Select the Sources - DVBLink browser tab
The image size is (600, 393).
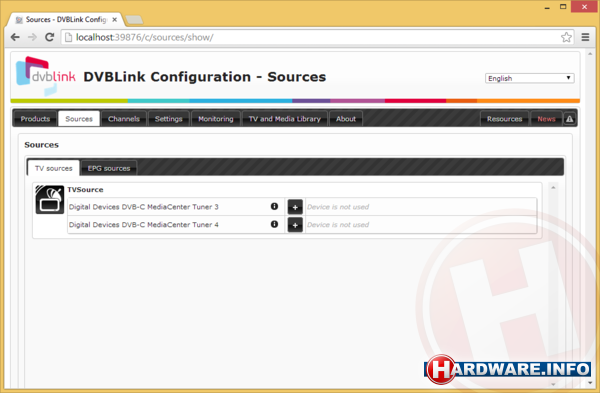click(x=66, y=20)
